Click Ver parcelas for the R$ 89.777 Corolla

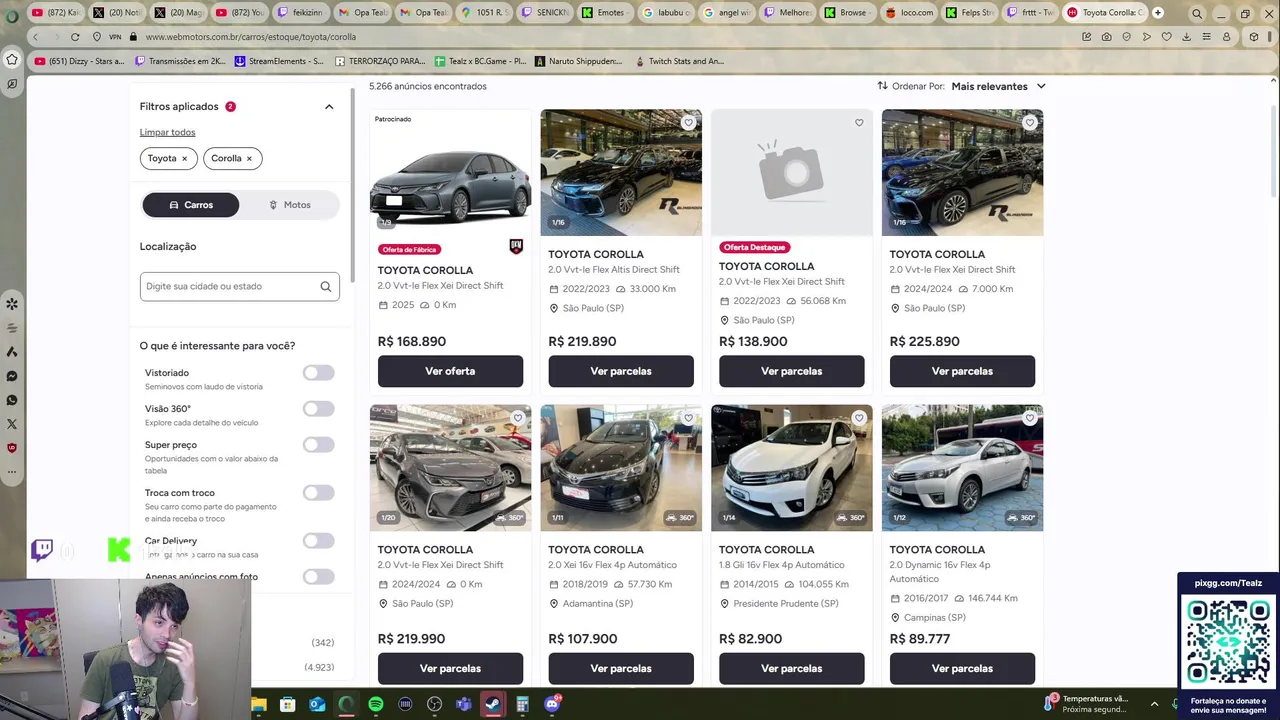pos(962,668)
